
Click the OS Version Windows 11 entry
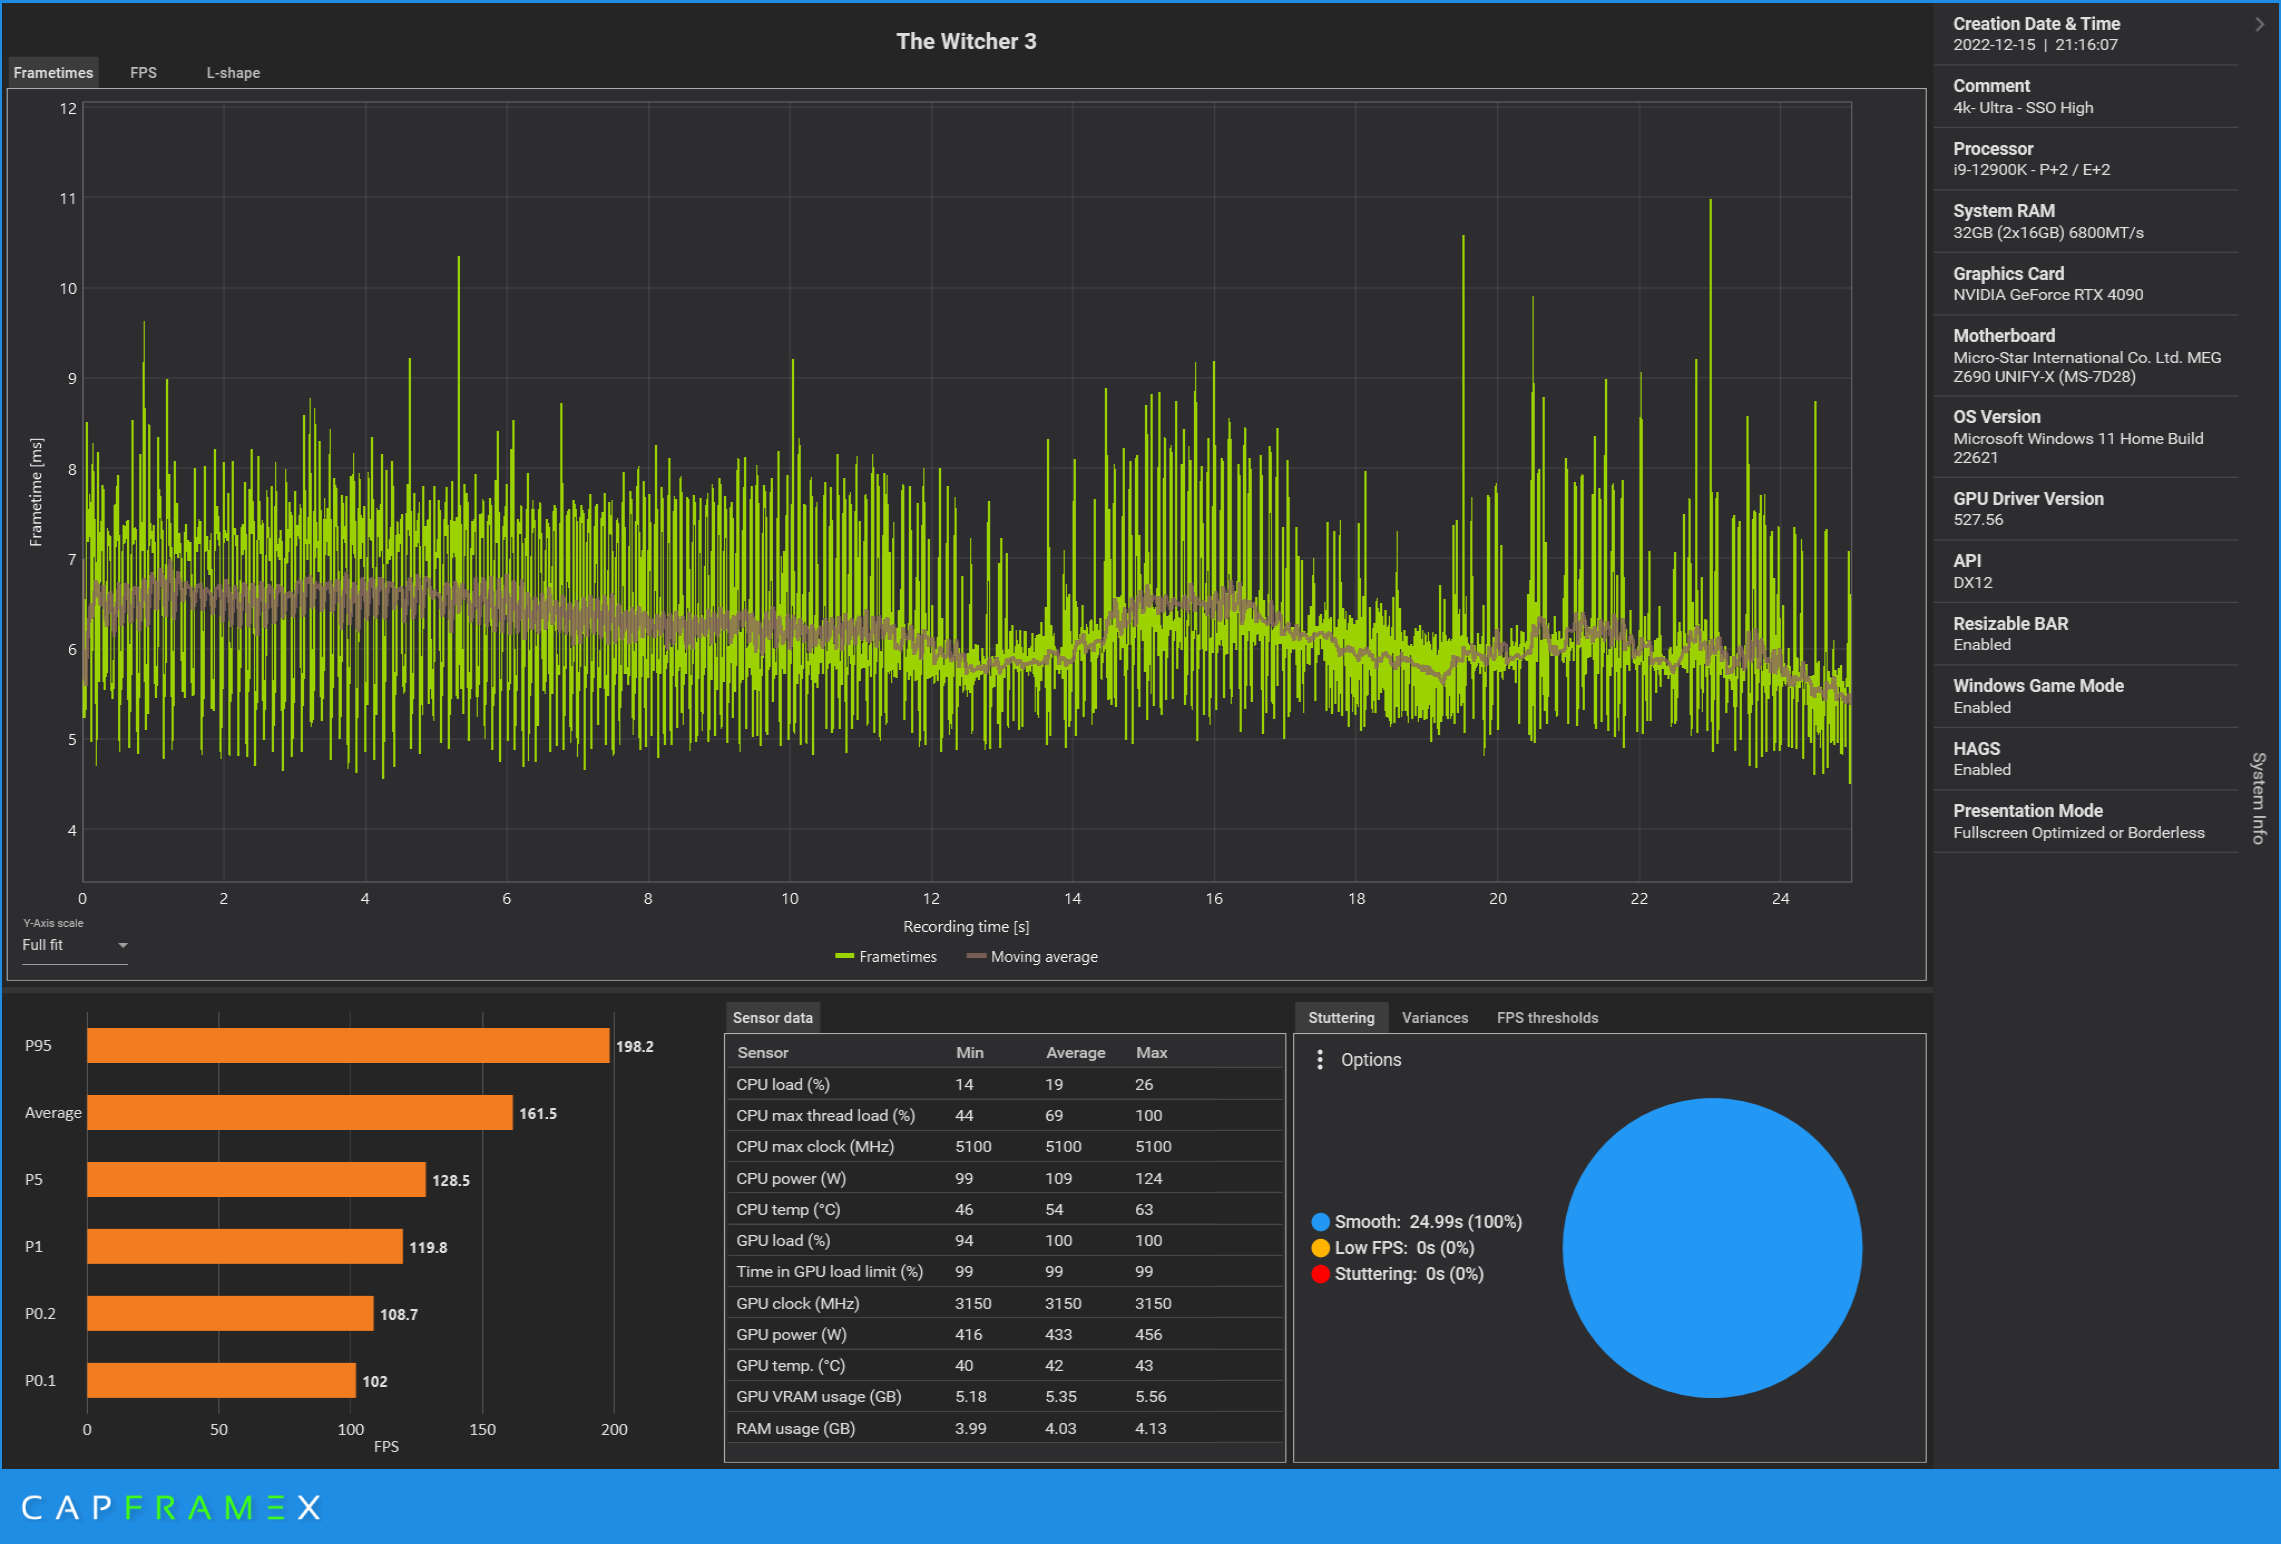click(x=2086, y=437)
